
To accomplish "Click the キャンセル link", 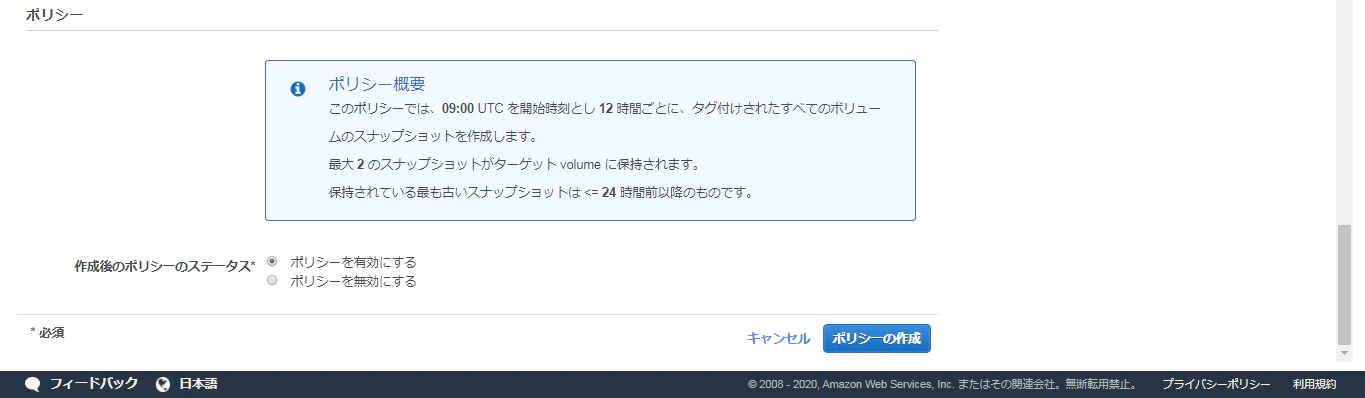I will 778,338.
